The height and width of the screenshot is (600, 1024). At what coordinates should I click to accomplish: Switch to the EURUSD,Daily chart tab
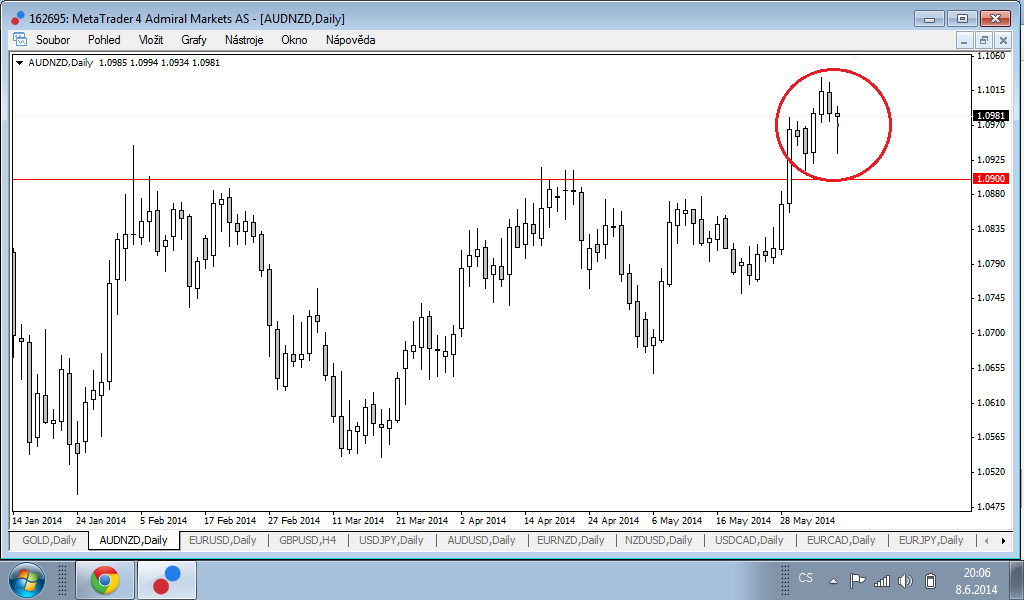pos(223,540)
